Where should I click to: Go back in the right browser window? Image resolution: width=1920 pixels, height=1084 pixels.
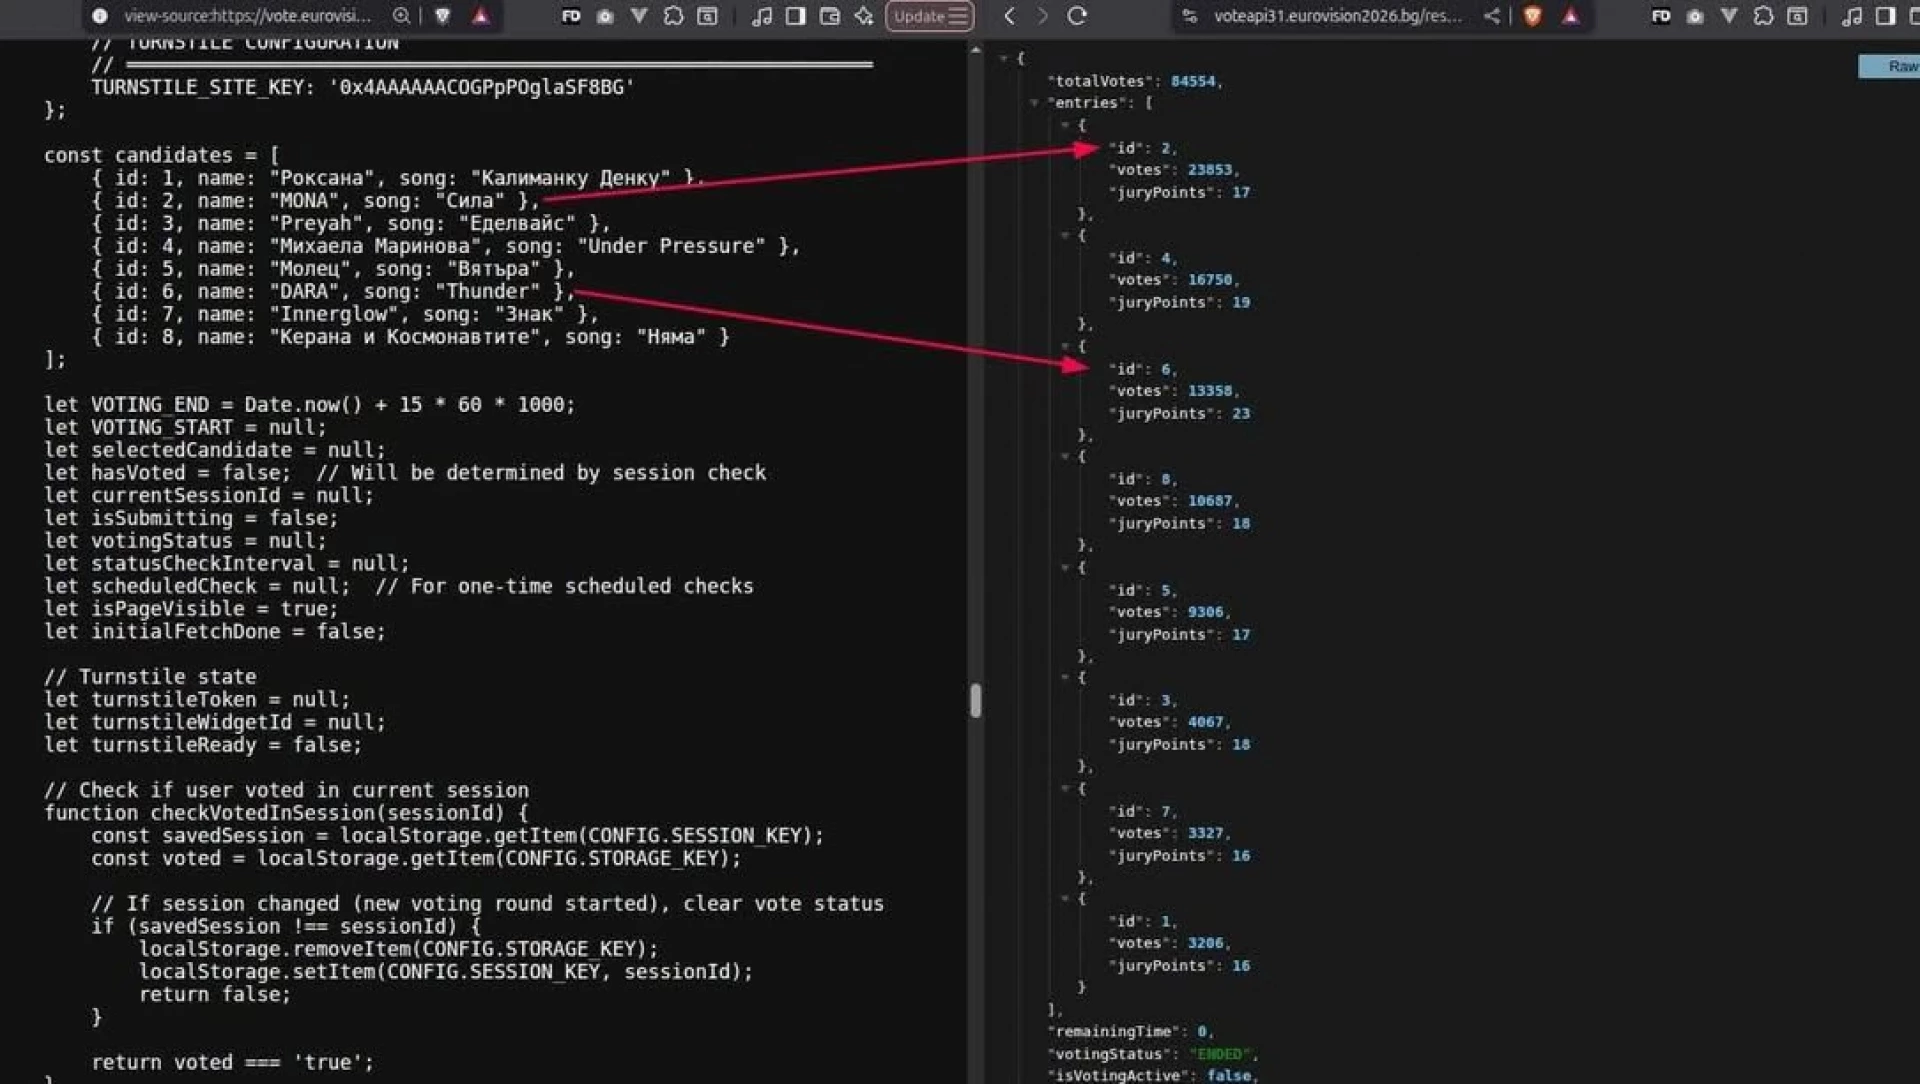[1009, 16]
